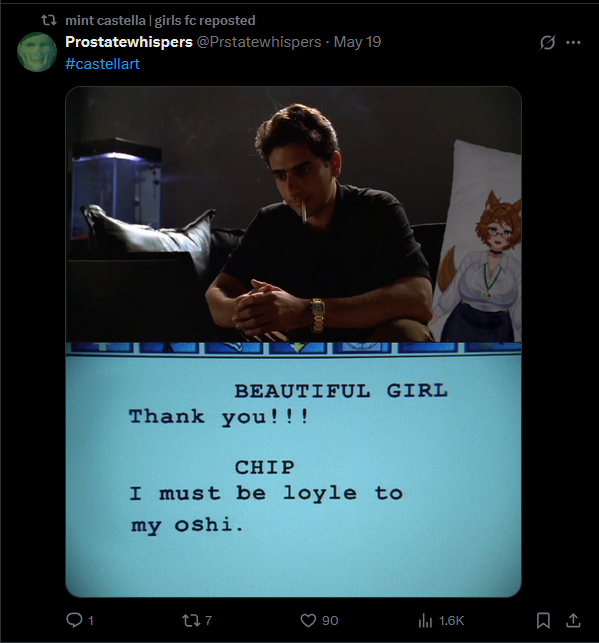Click the repost arrows icon
The height and width of the screenshot is (643, 599).
pos(191,620)
